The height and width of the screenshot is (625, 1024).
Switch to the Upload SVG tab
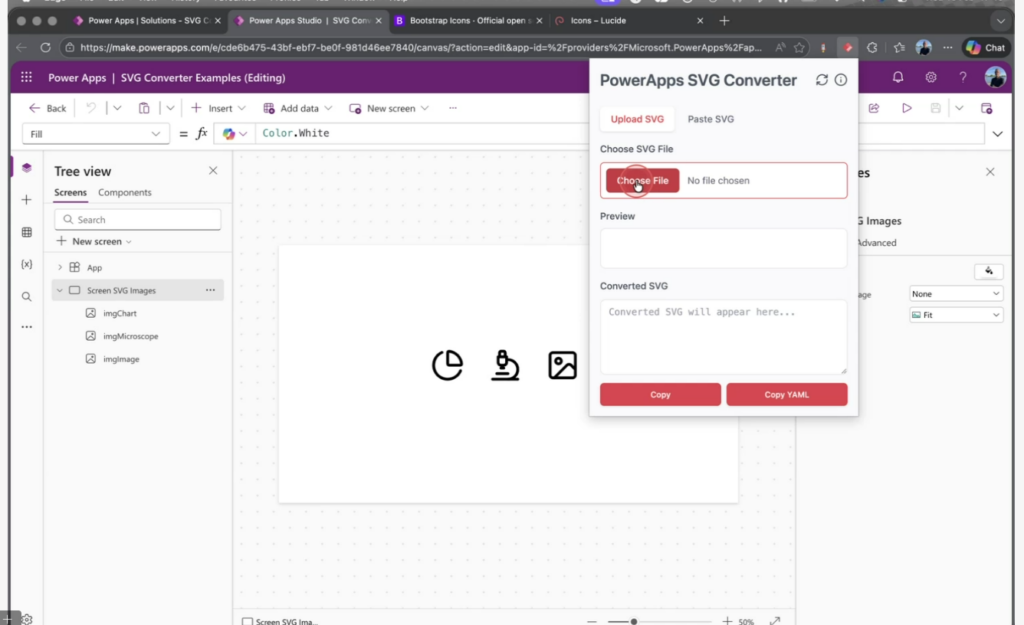[x=637, y=119]
